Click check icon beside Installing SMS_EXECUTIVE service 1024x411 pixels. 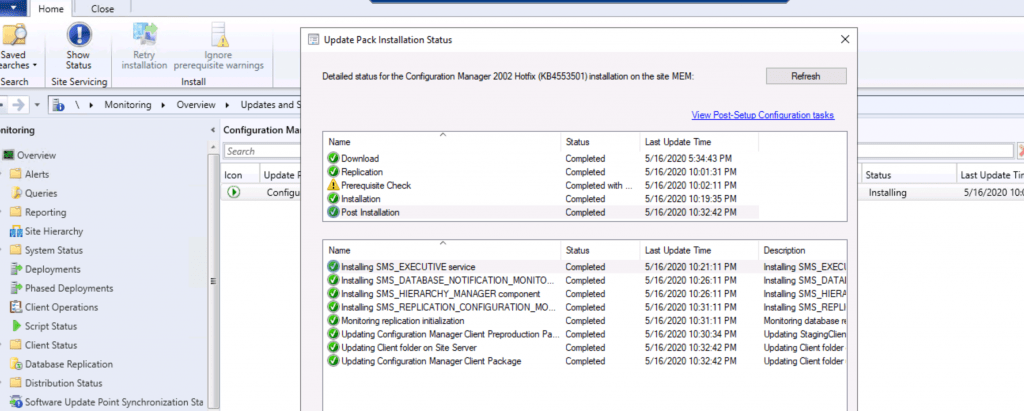[x=333, y=267]
